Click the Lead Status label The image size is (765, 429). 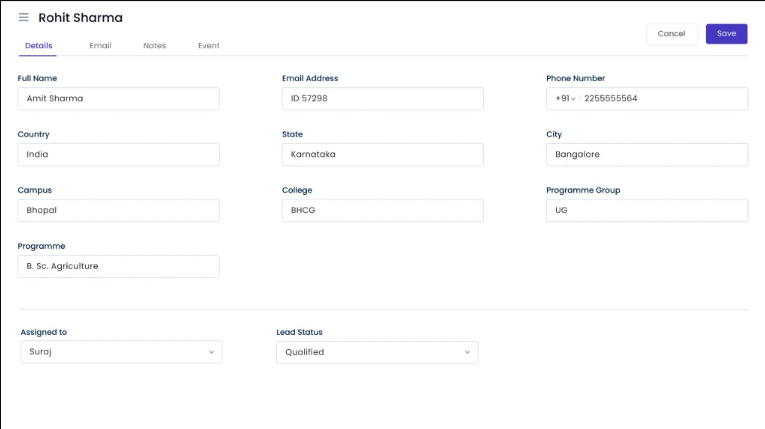click(299, 332)
